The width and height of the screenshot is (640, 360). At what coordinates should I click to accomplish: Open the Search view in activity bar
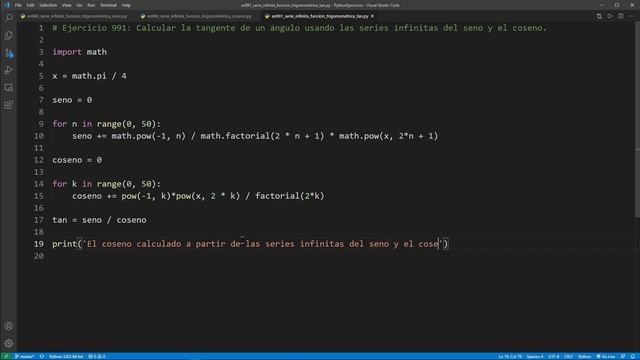click(x=9, y=18)
